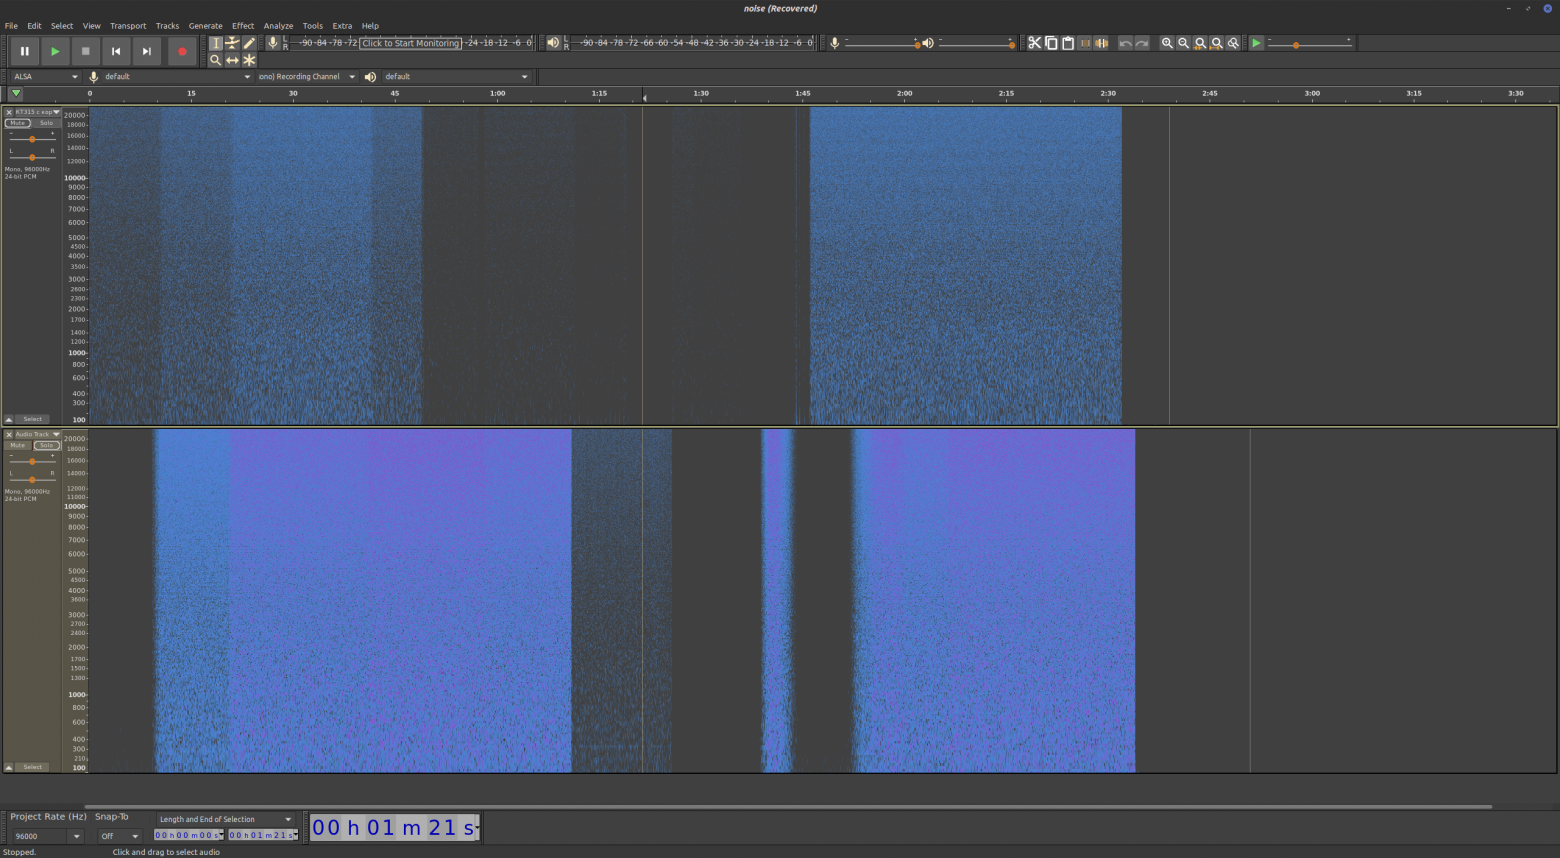Silence the audio selection

pos(1101,43)
